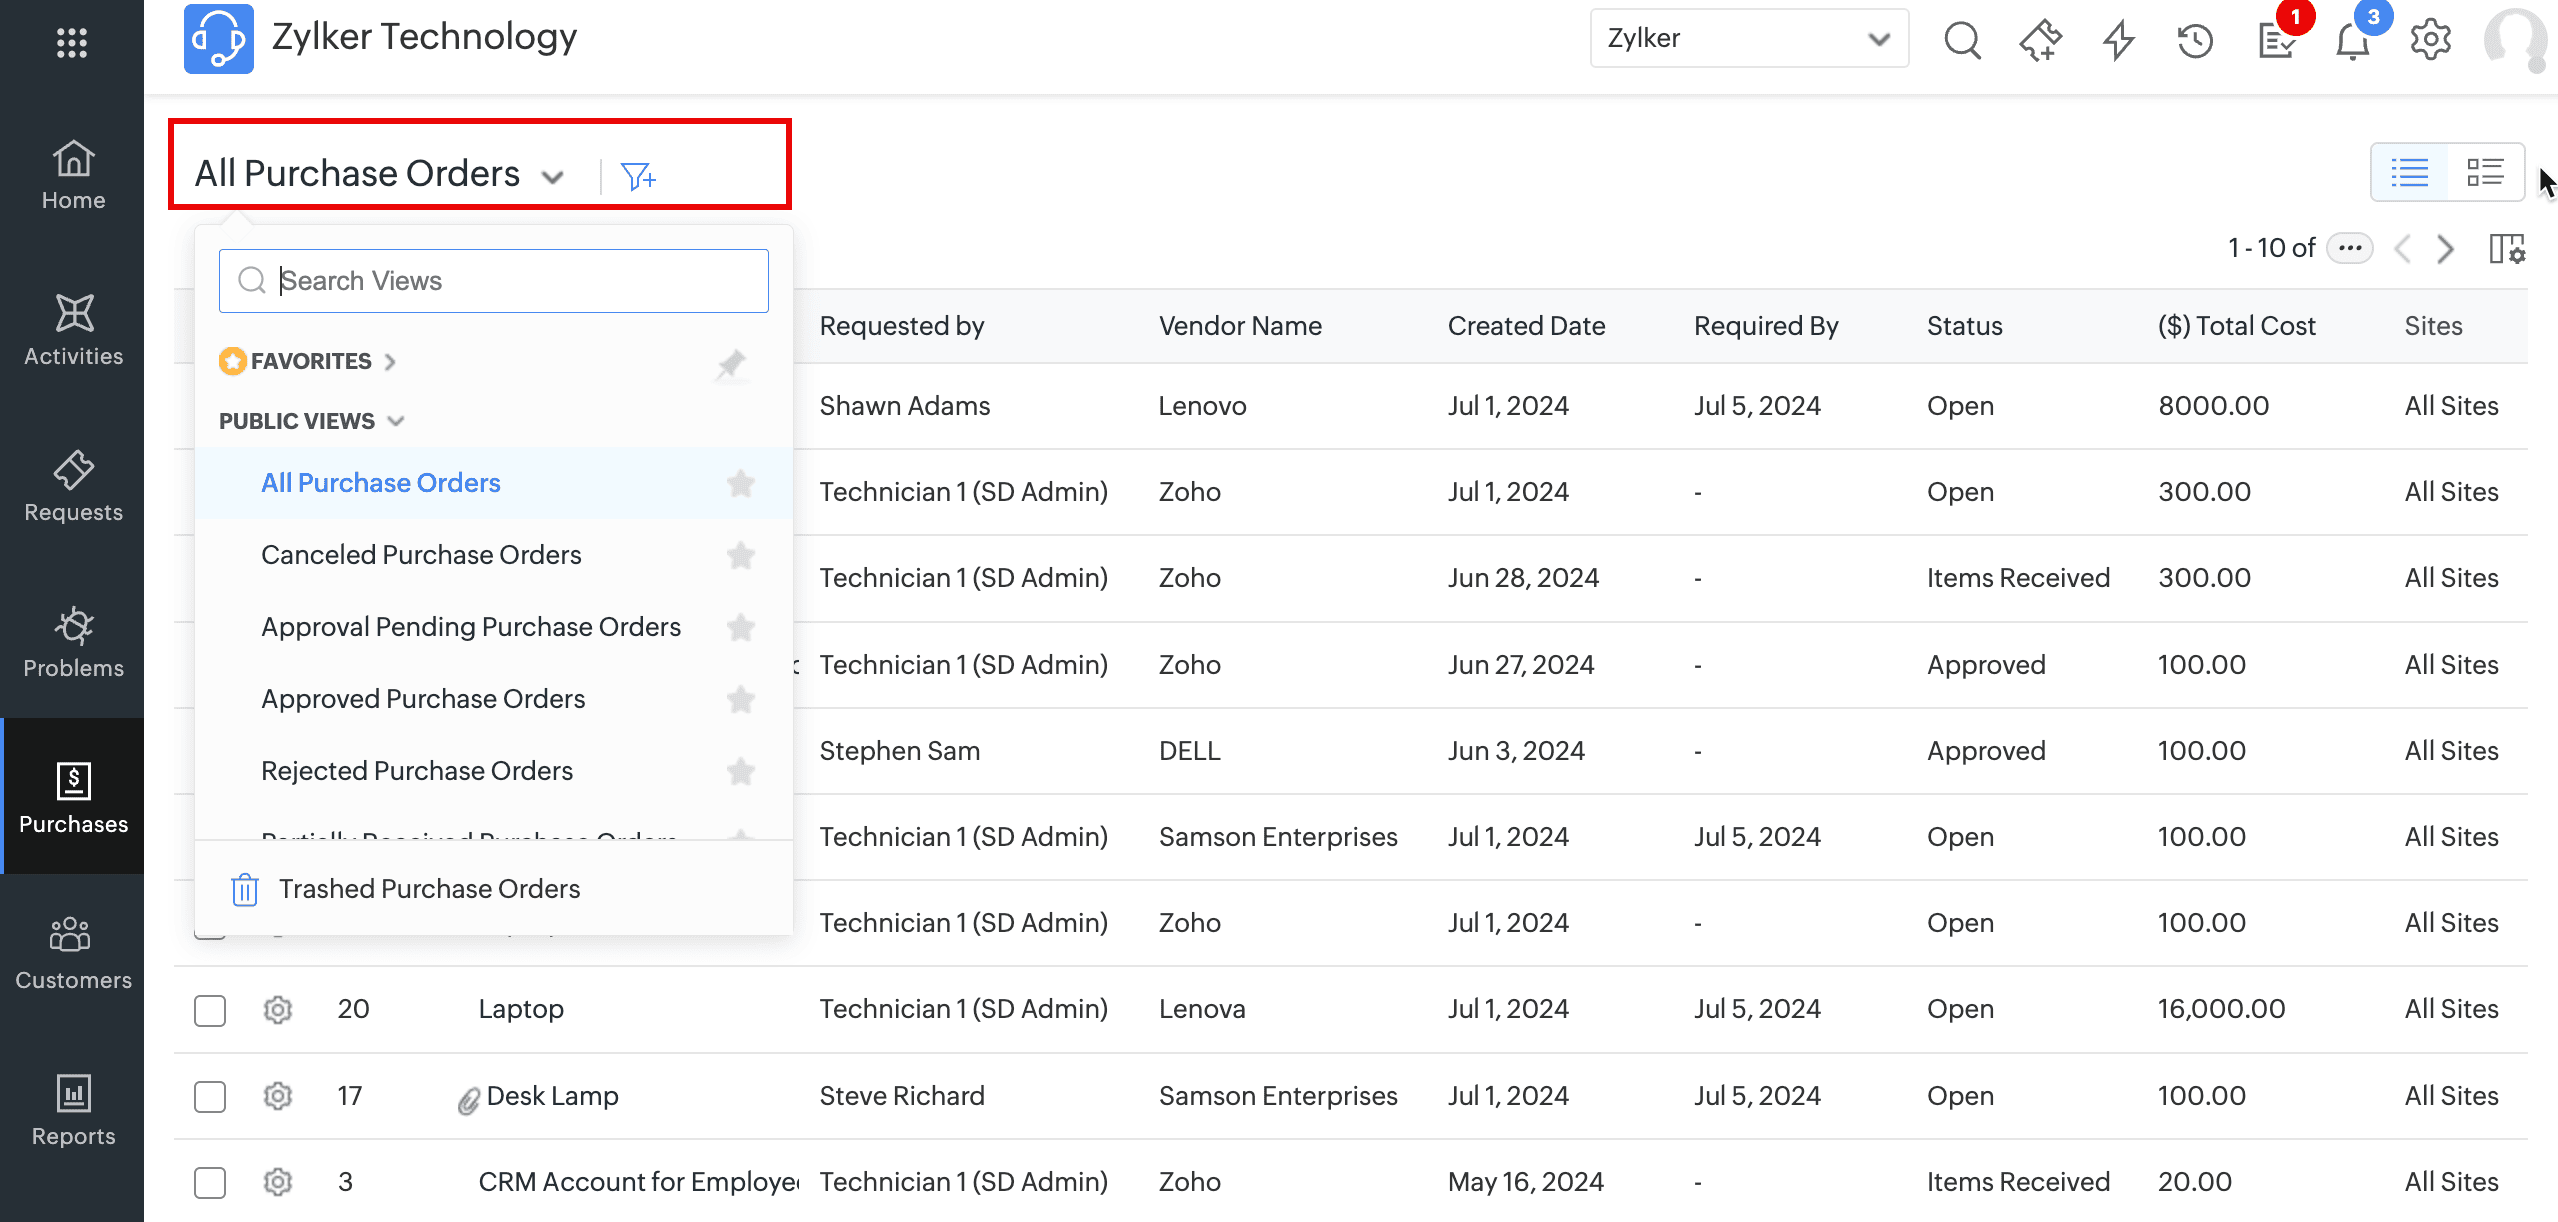Select the Desk Lamp row checkbox
This screenshot has height=1222, width=2558.
[x=210, y=1096]
